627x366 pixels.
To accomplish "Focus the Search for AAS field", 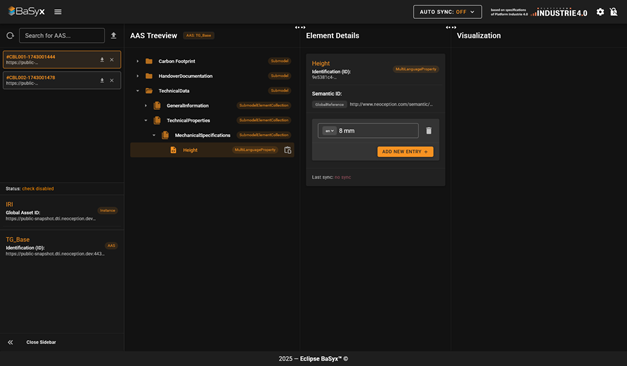I will 62,36.
